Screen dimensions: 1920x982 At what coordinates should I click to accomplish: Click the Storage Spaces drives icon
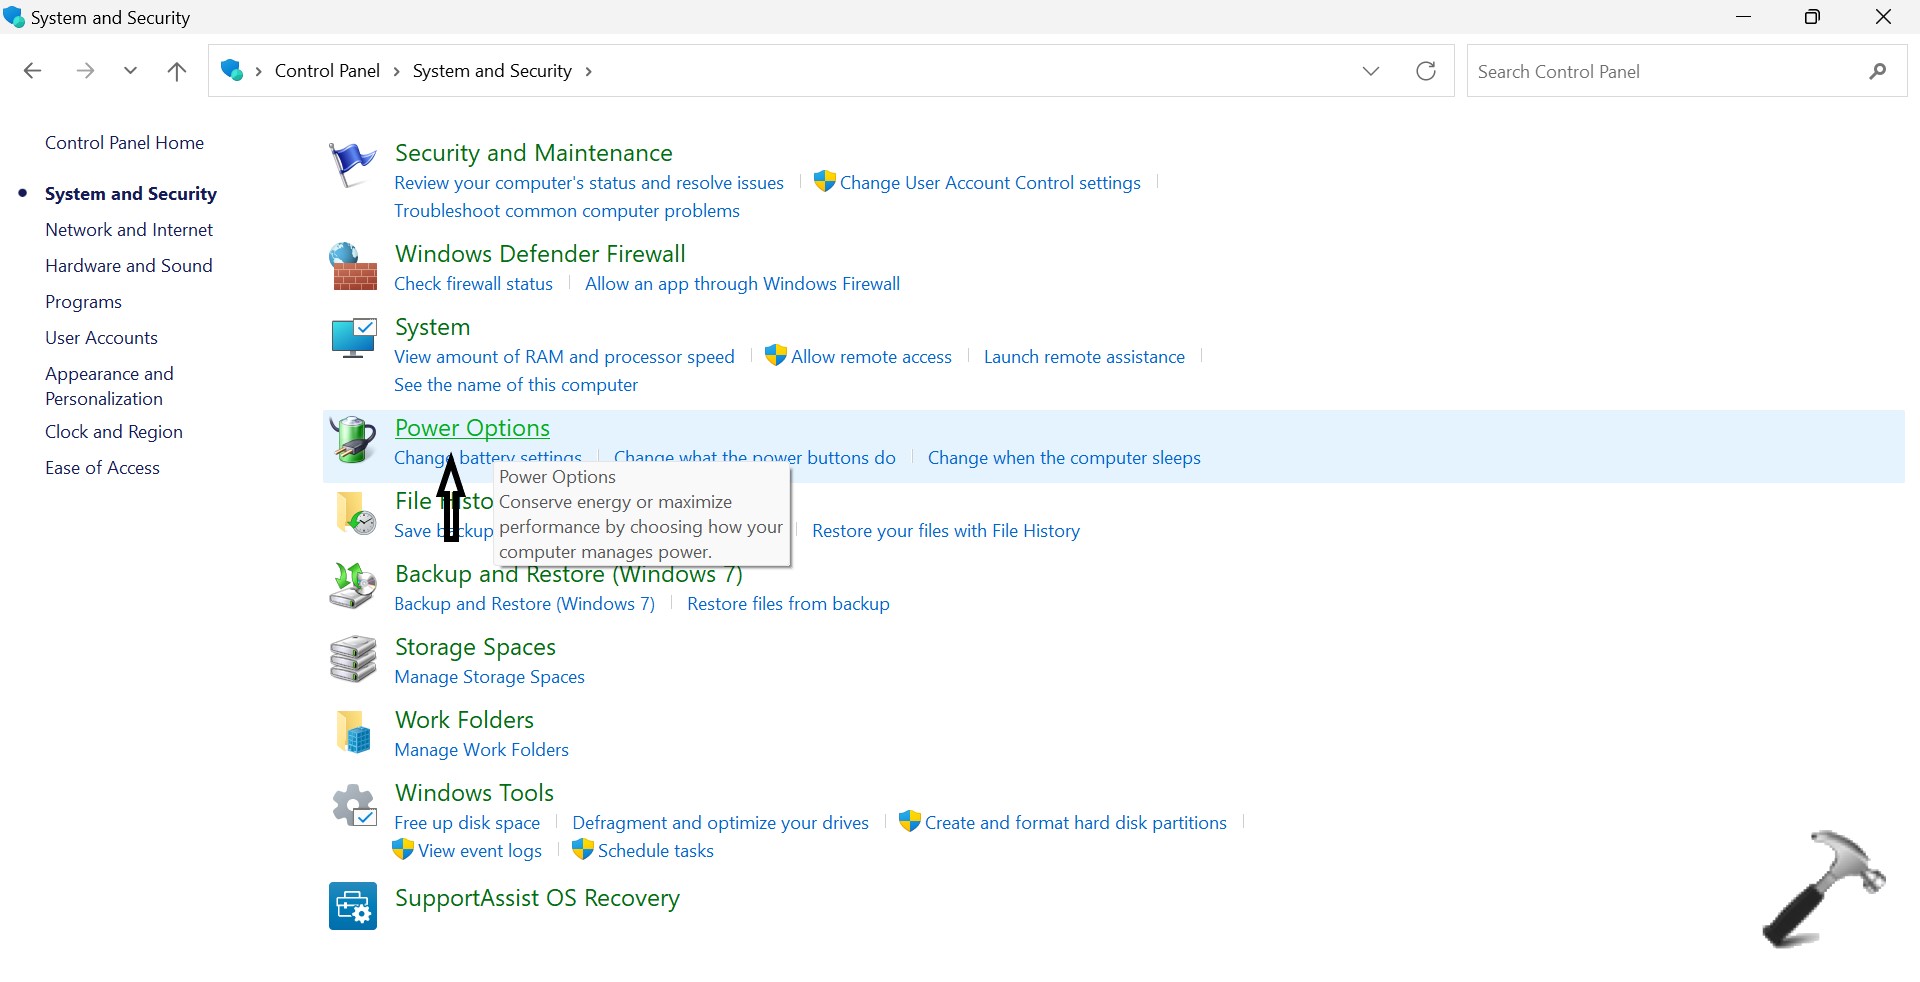point(353,659)
